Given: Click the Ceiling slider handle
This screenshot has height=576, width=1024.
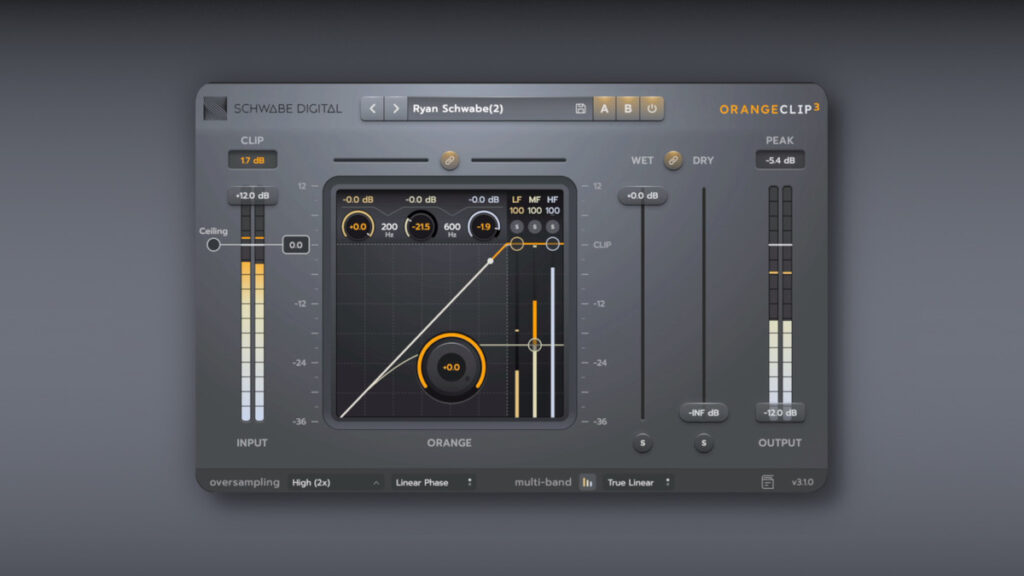Looking at the screenshot, I should 213,243.
